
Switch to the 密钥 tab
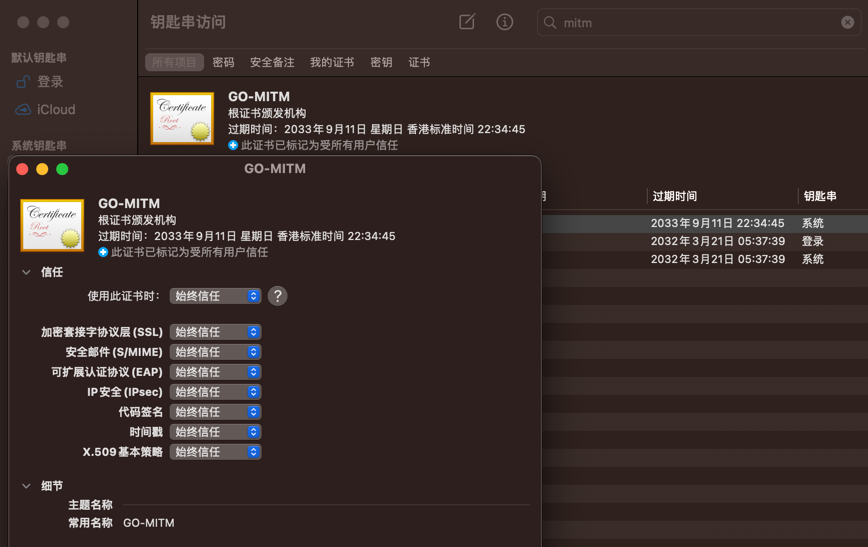click(381, 62)
